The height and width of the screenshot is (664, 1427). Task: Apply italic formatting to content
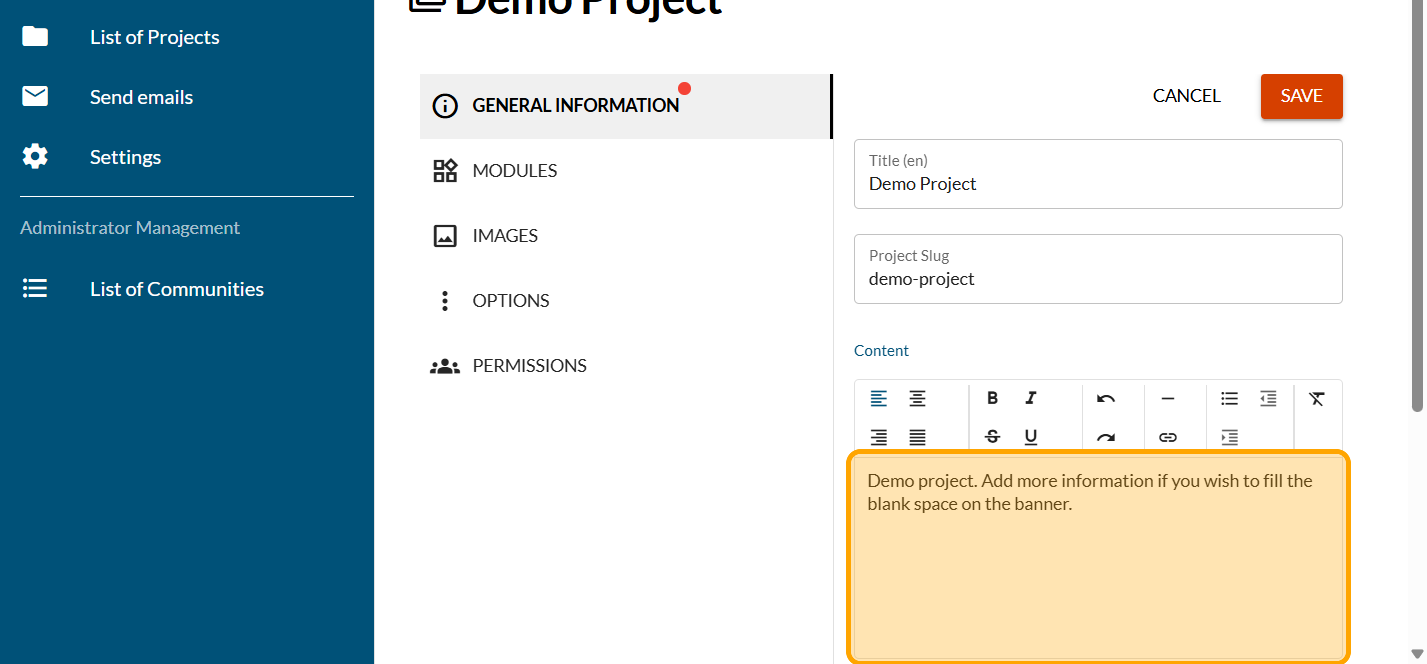tap(1031, 398)
